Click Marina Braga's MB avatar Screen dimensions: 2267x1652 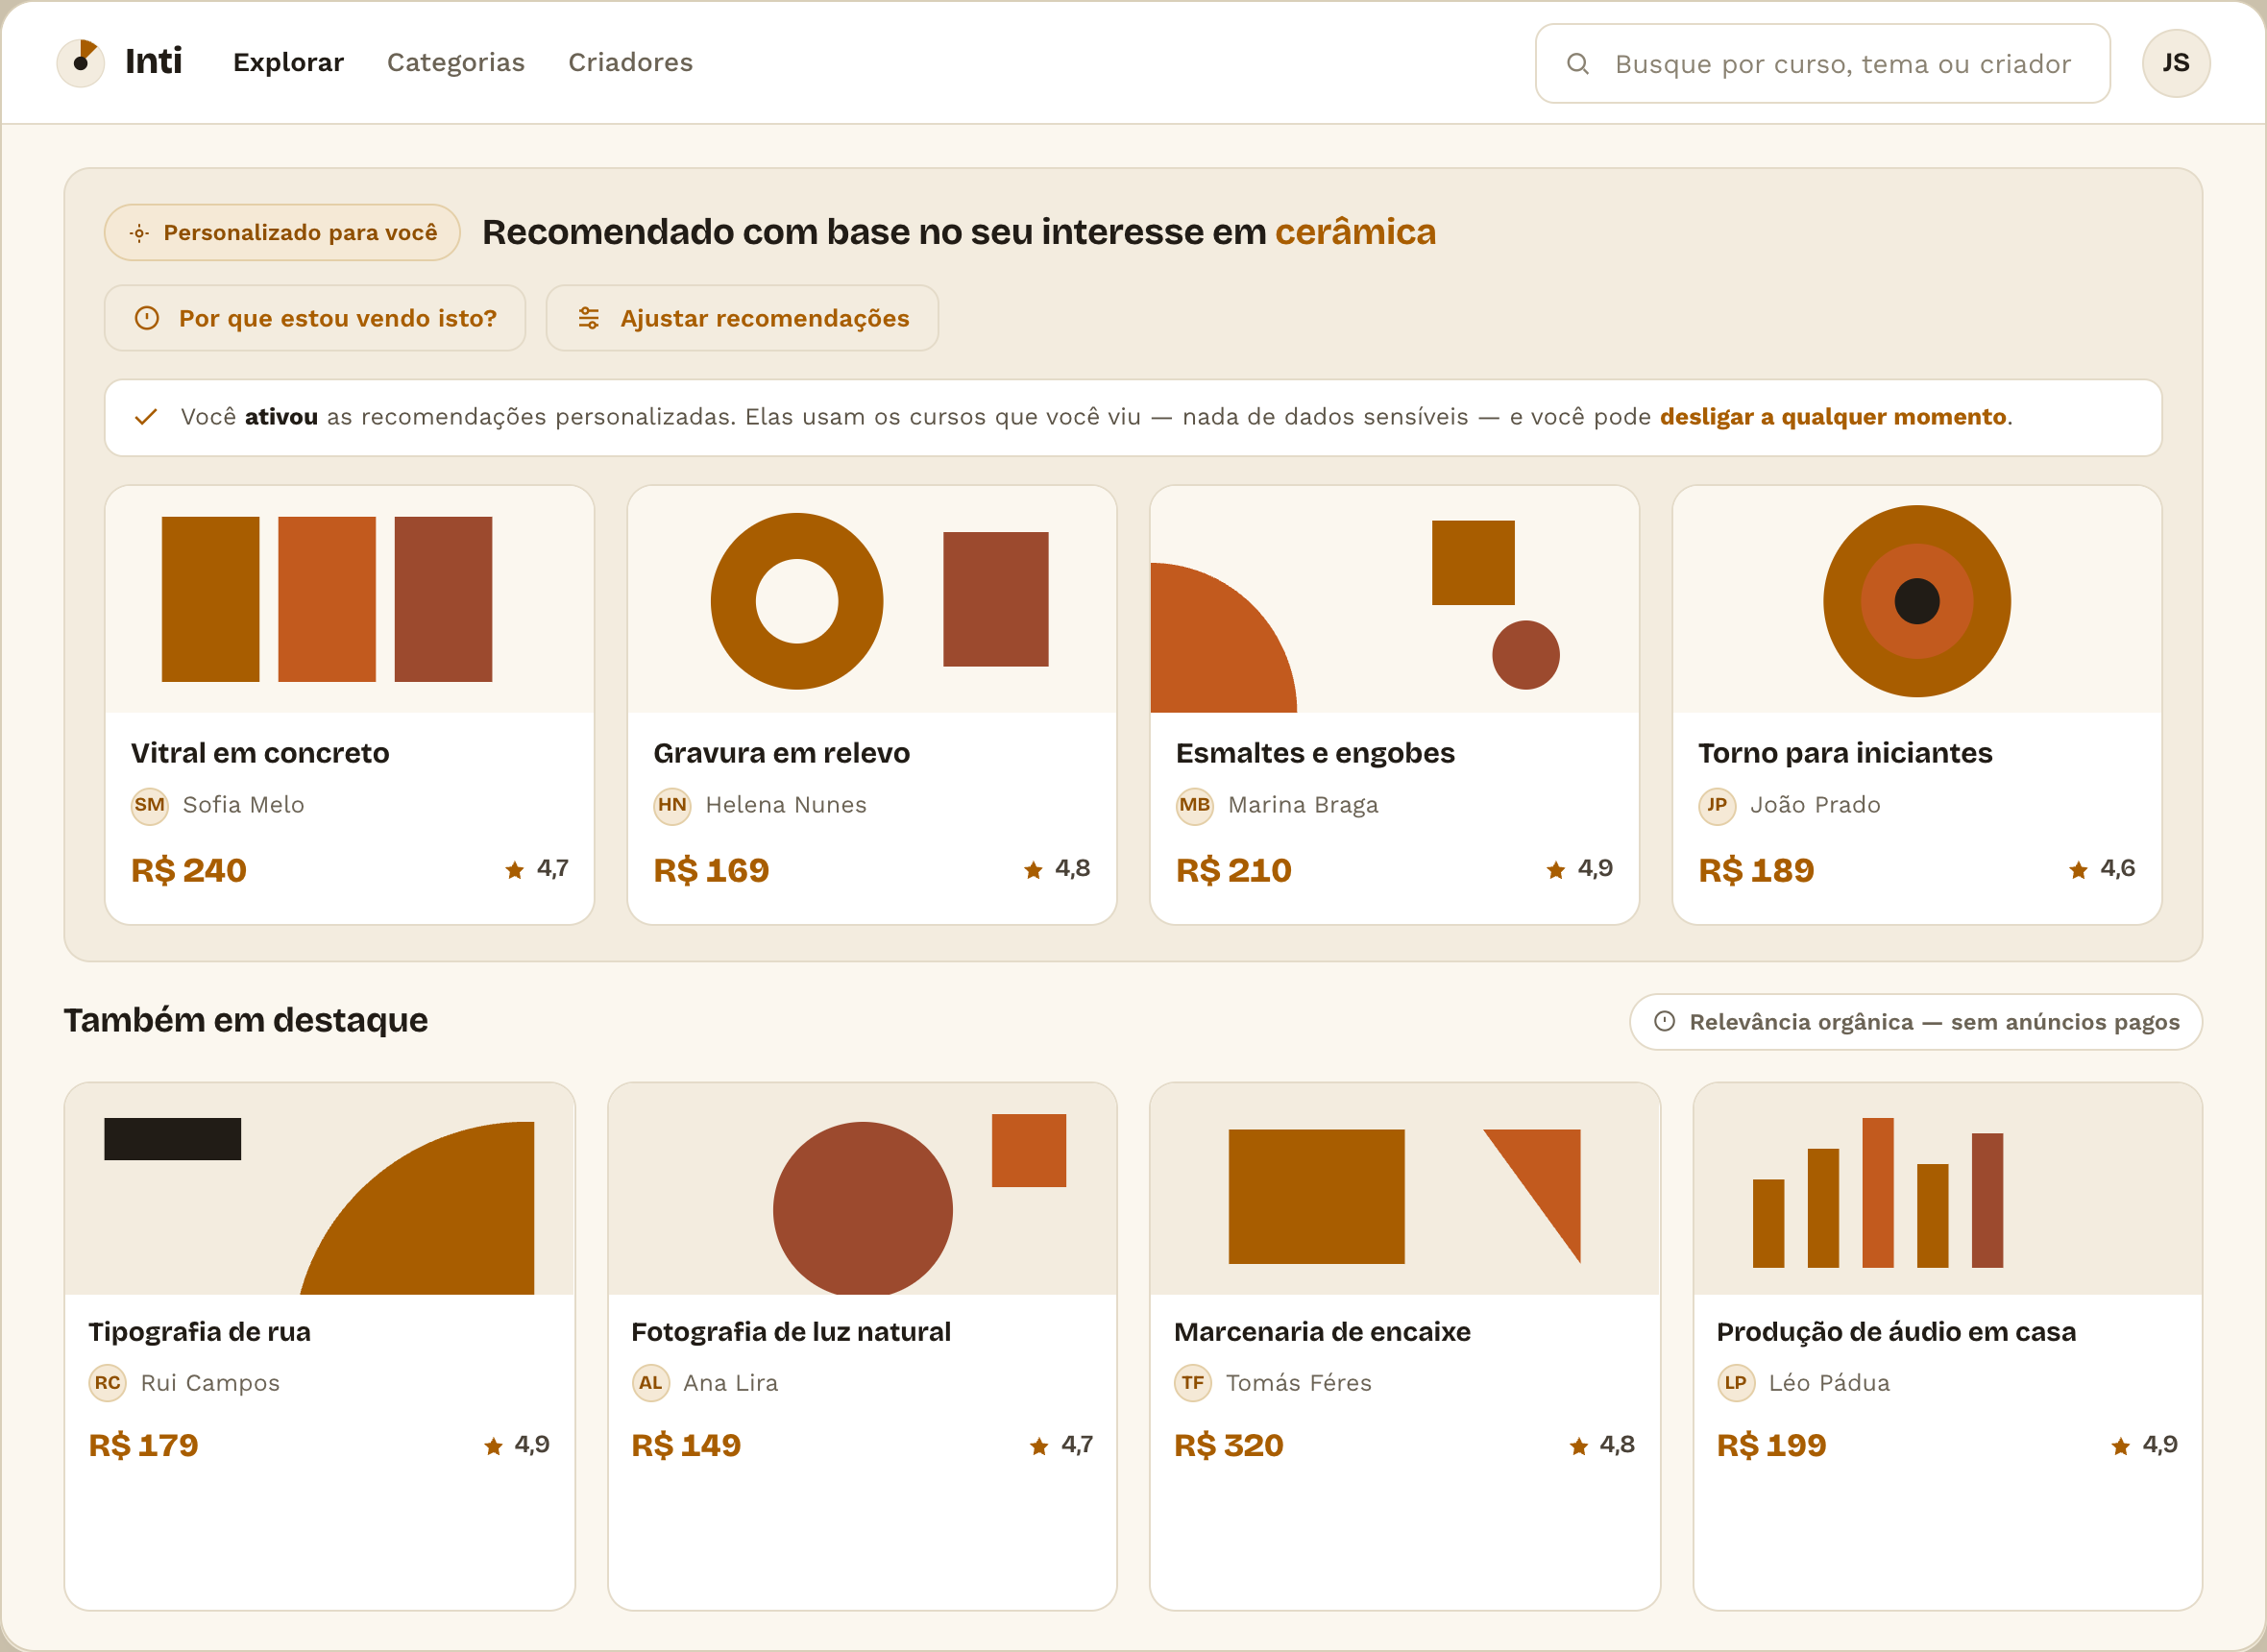tap(1195, 806)
